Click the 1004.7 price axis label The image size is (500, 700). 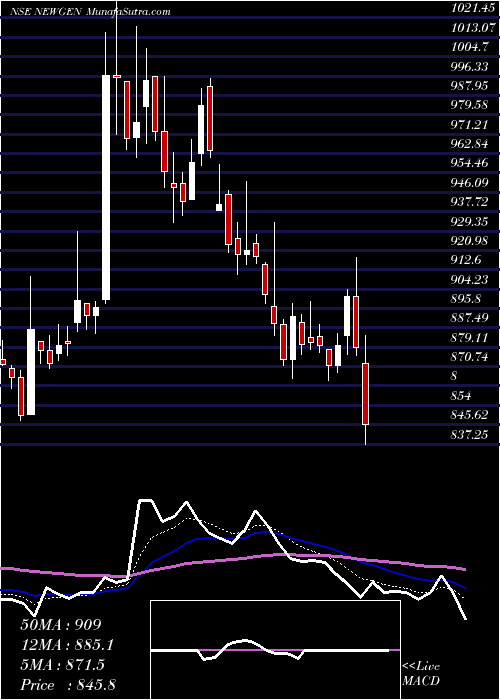point(471,46)
